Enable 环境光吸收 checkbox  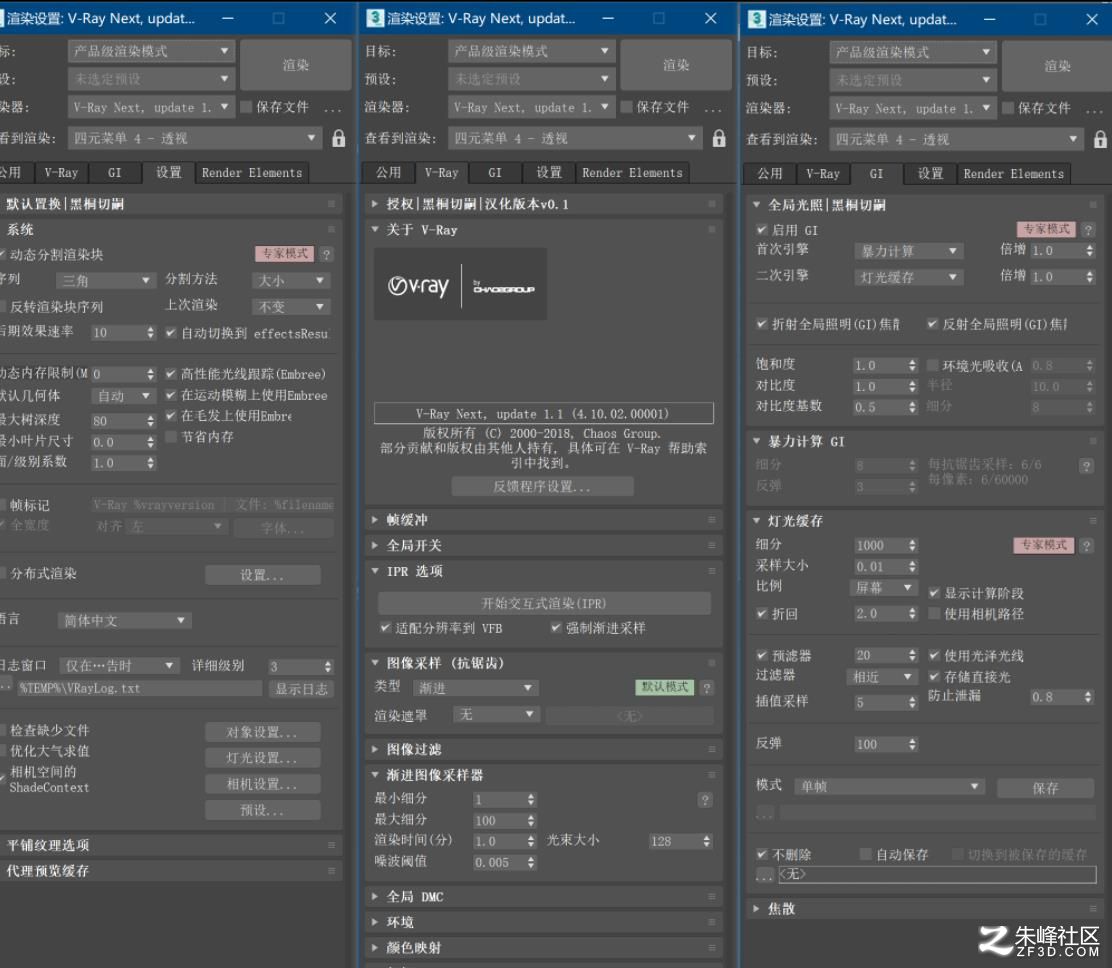(933, 365)
